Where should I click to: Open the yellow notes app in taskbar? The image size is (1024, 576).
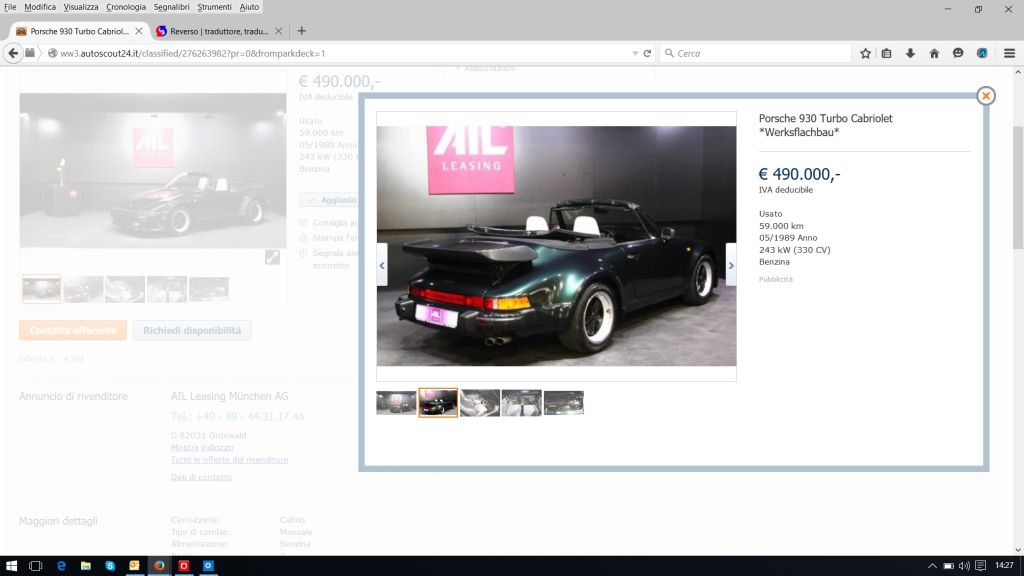(x=135, y=566)
